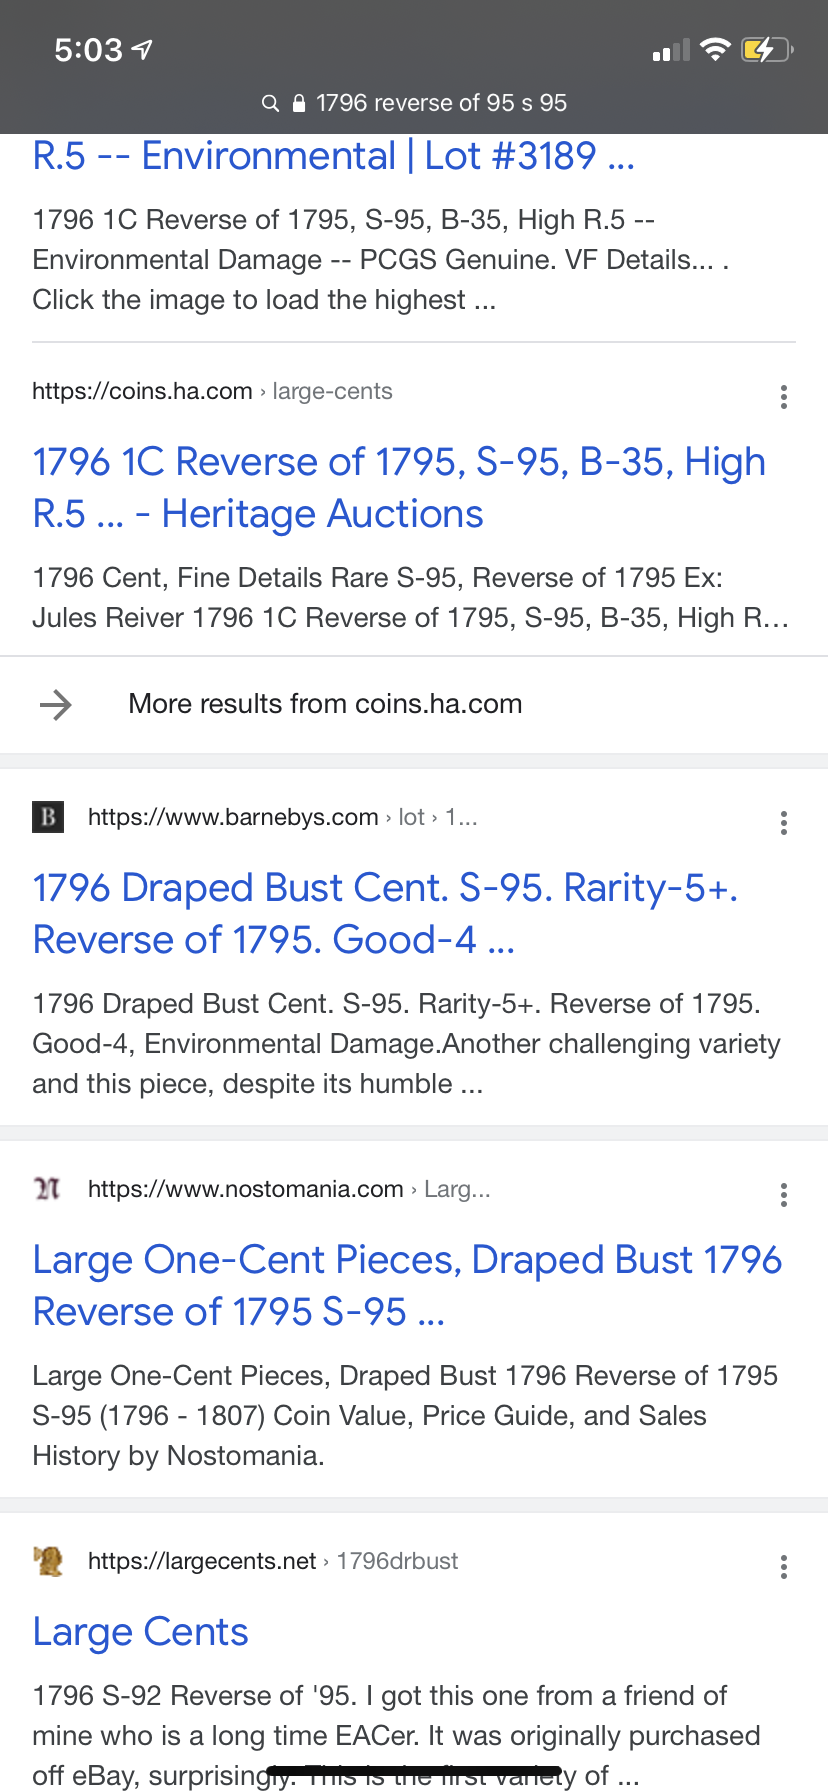Open three-dot menu for nostomania.com result
This screenshot has height=1792, width=828.
point(783,1195)
